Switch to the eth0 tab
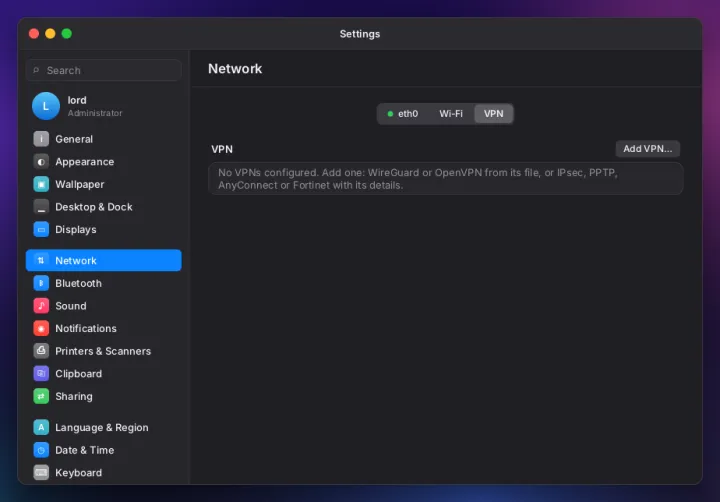This screenshot has height=502, width=720. click(403, 113)
